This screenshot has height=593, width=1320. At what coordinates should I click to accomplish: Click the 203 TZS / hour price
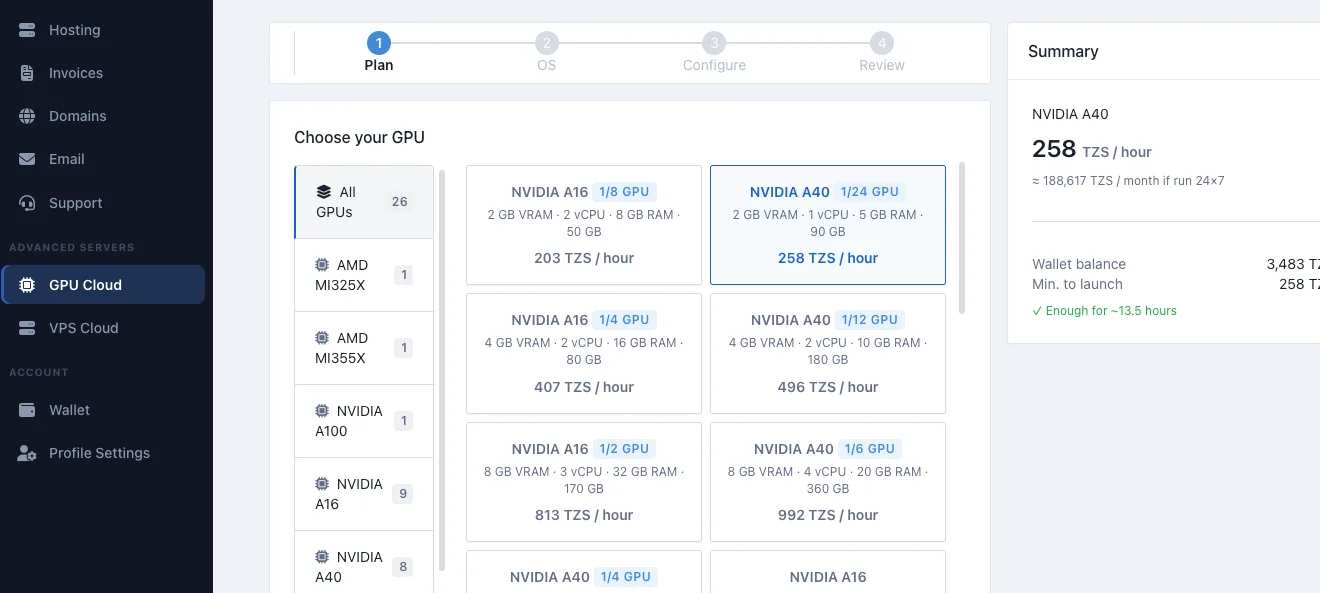584,258
